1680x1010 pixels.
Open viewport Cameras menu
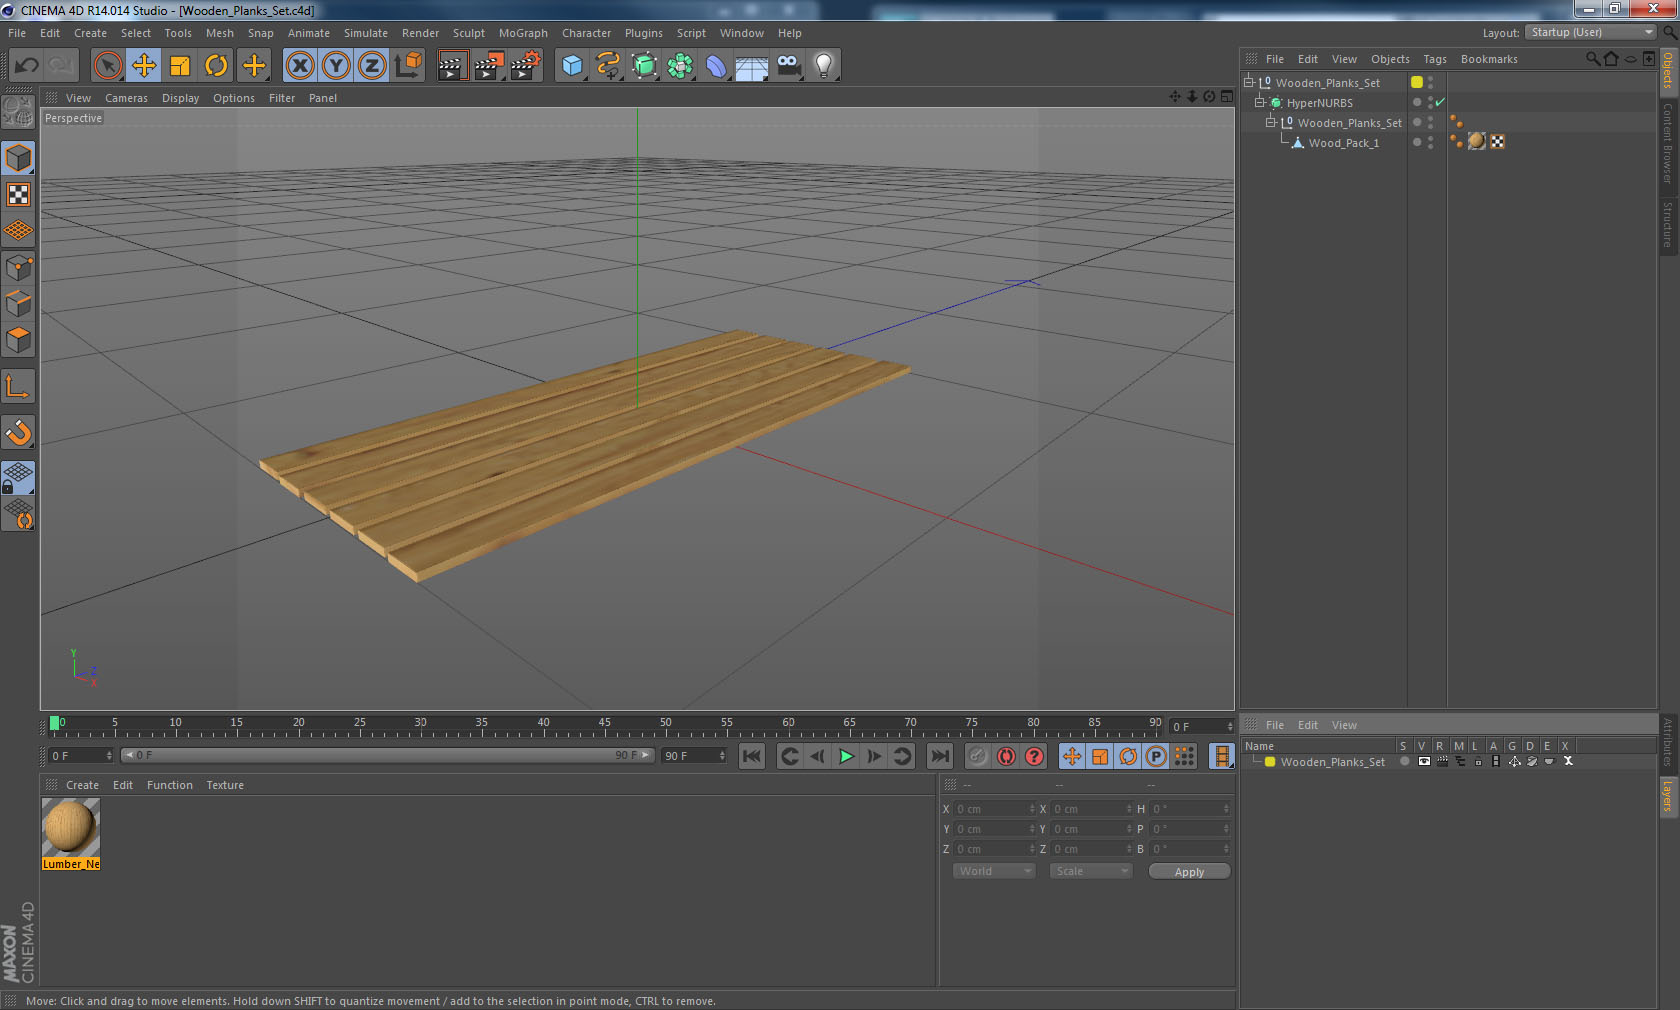(x=126, y=98)
